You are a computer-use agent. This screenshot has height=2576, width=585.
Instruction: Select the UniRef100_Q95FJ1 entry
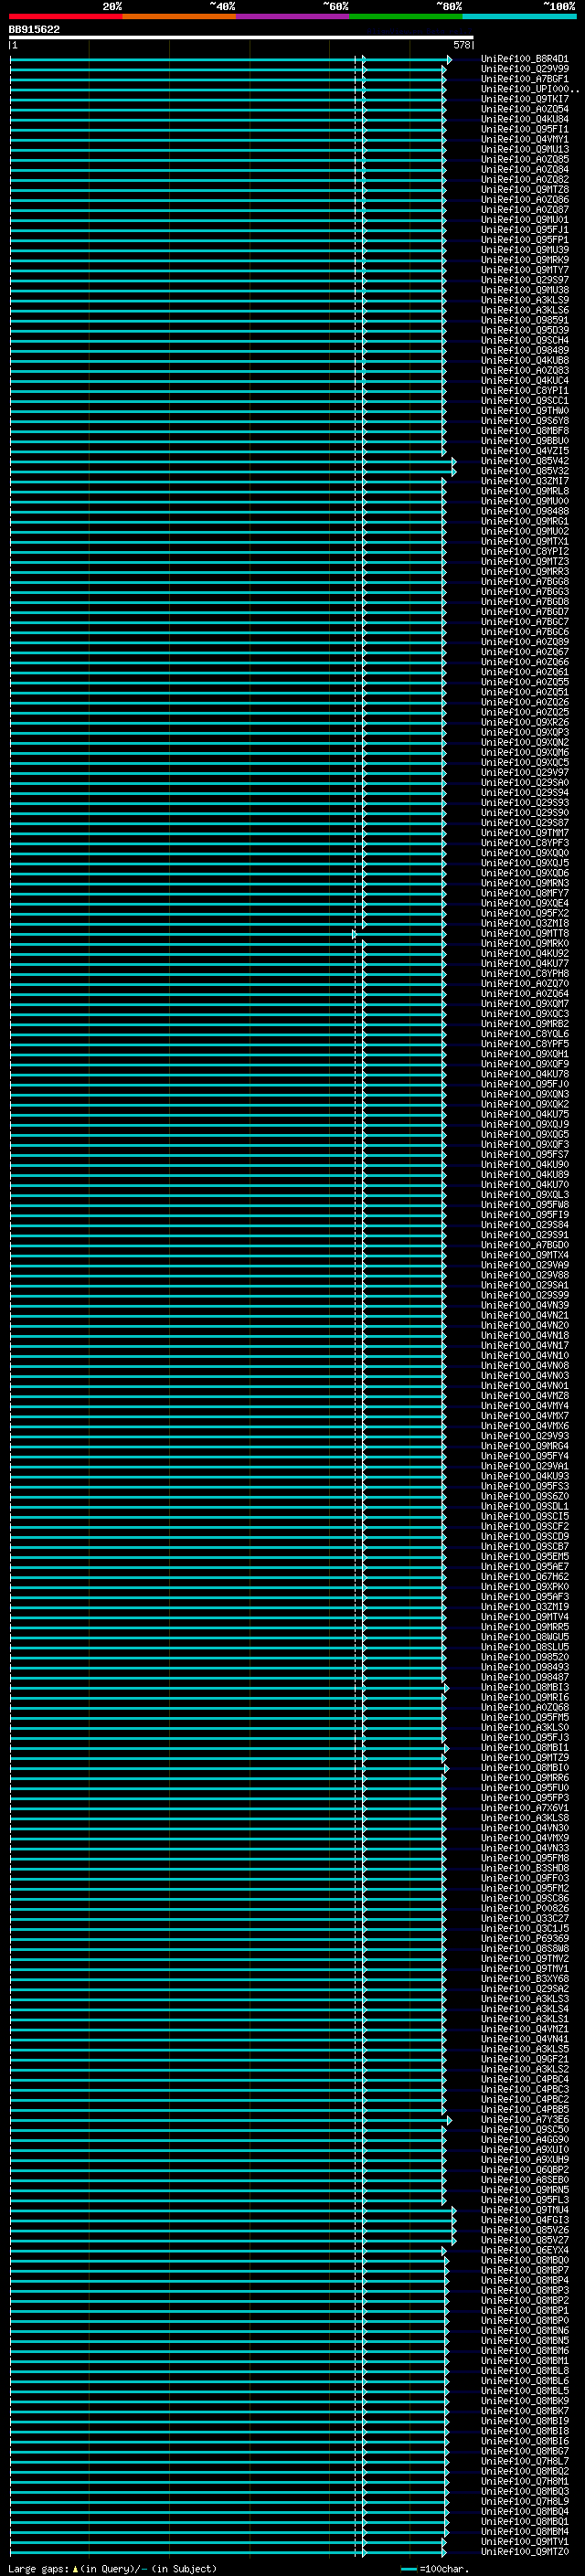point(524,230)
